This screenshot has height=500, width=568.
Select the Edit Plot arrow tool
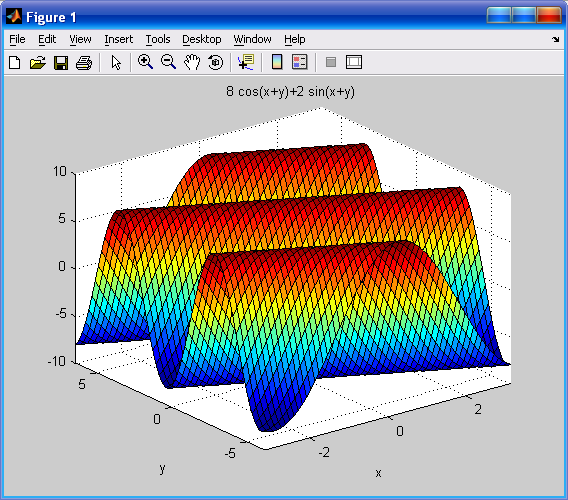(x=116, y=62)
